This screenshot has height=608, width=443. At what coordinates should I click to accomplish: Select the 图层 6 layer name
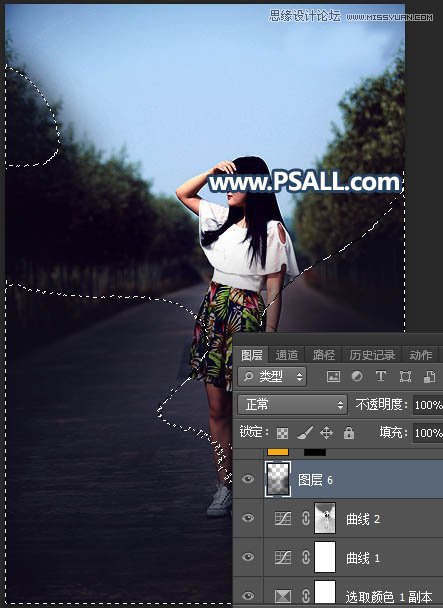pos(315,480)
